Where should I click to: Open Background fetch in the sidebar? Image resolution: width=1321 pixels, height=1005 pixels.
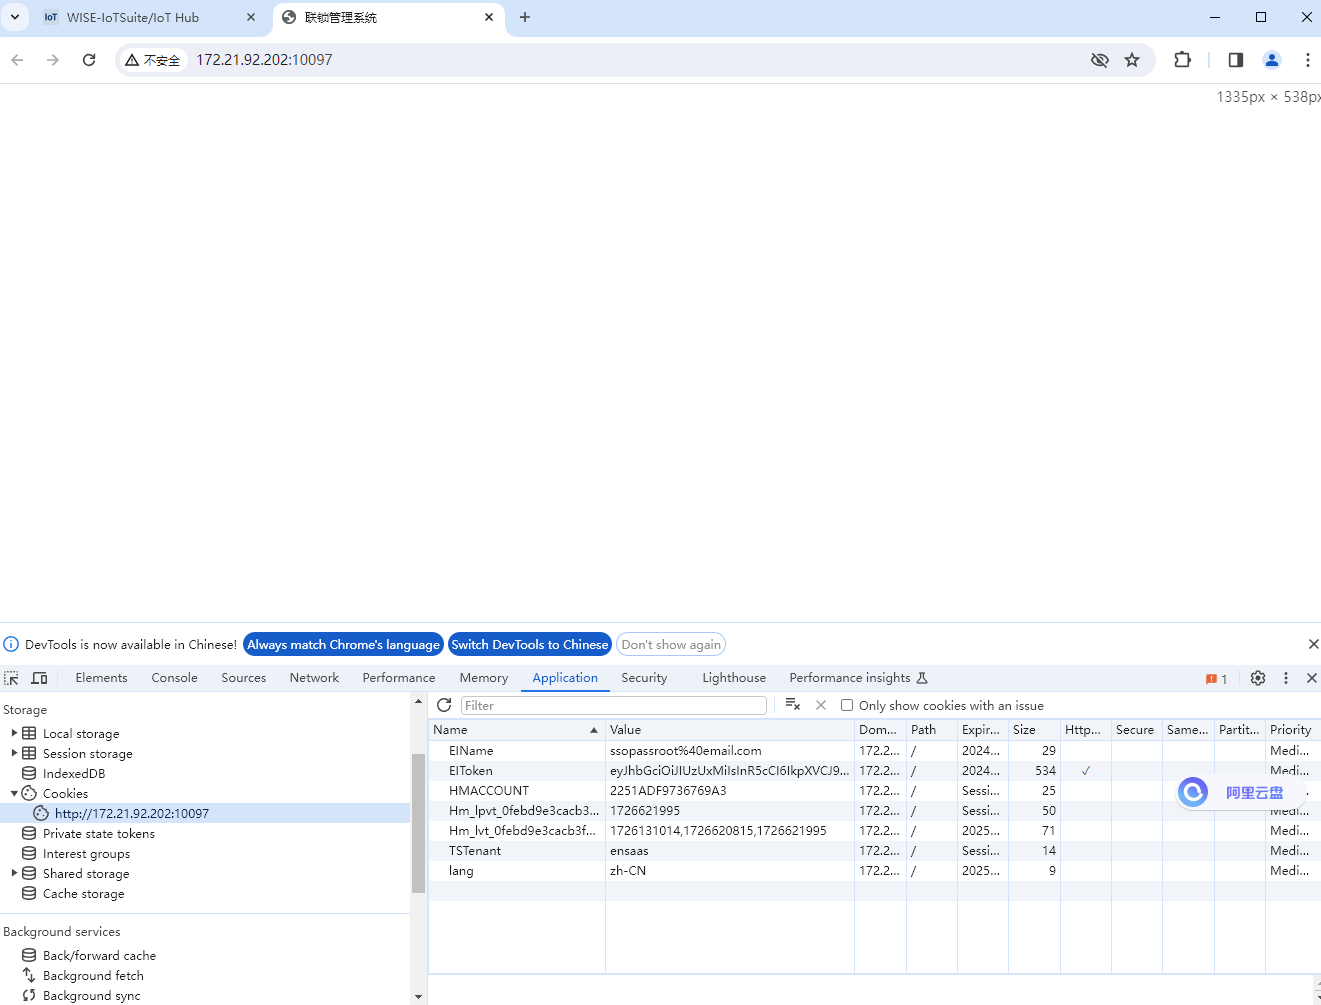[93, 975]
